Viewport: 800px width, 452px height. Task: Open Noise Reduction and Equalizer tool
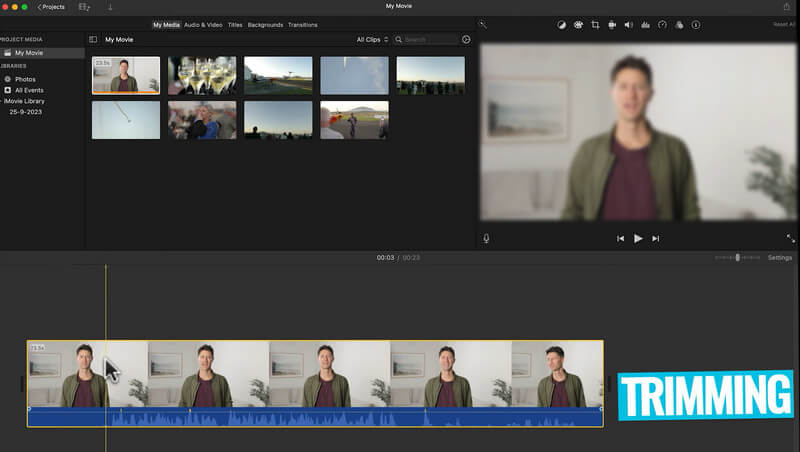click(645, 24)
